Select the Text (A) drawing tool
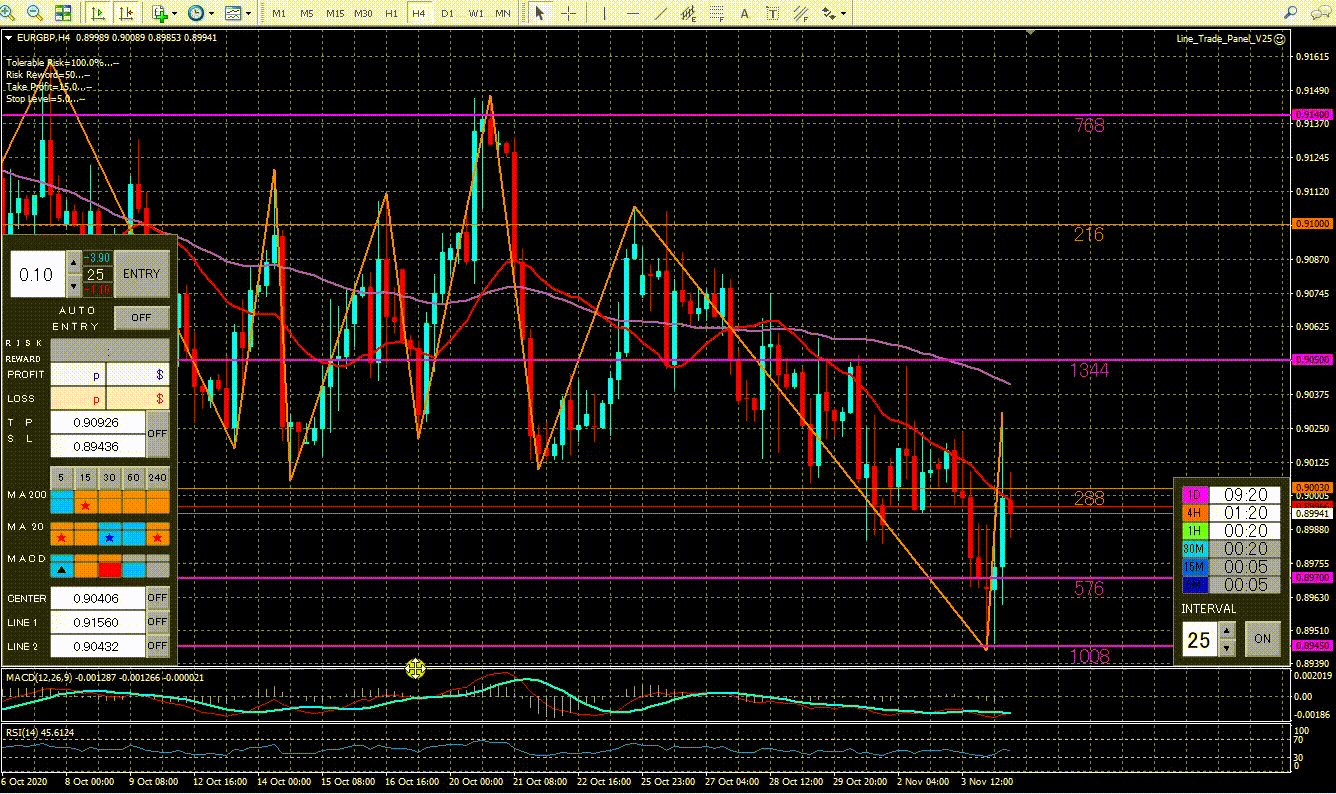Viewport: 1336px width, 794px height. tap(745, 13)
